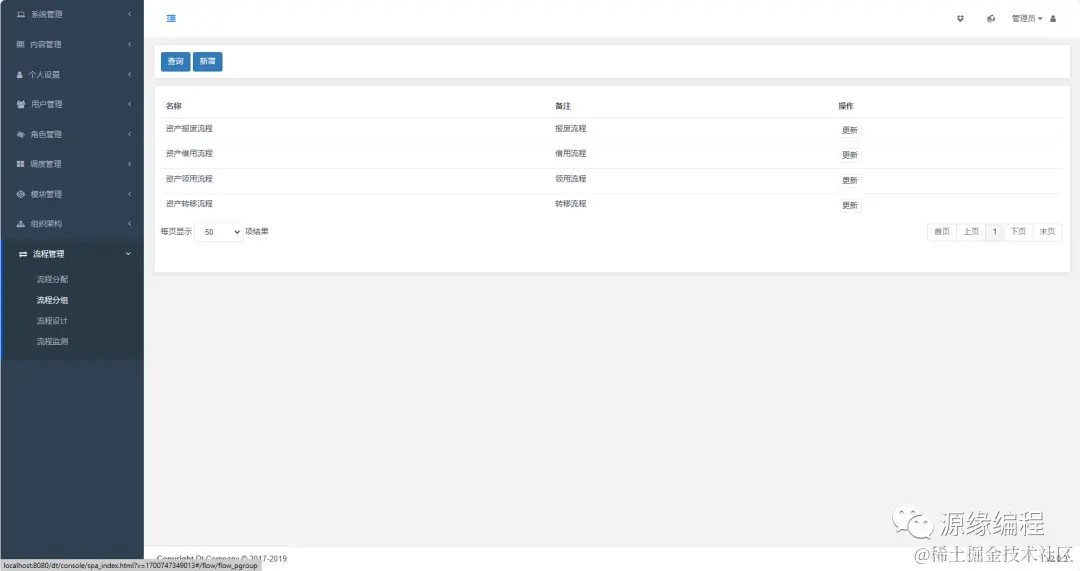The width and height of the screenshot is (1080, 571).
Task: Open the 角色管理 menu label
Action: tap(46, 134)
